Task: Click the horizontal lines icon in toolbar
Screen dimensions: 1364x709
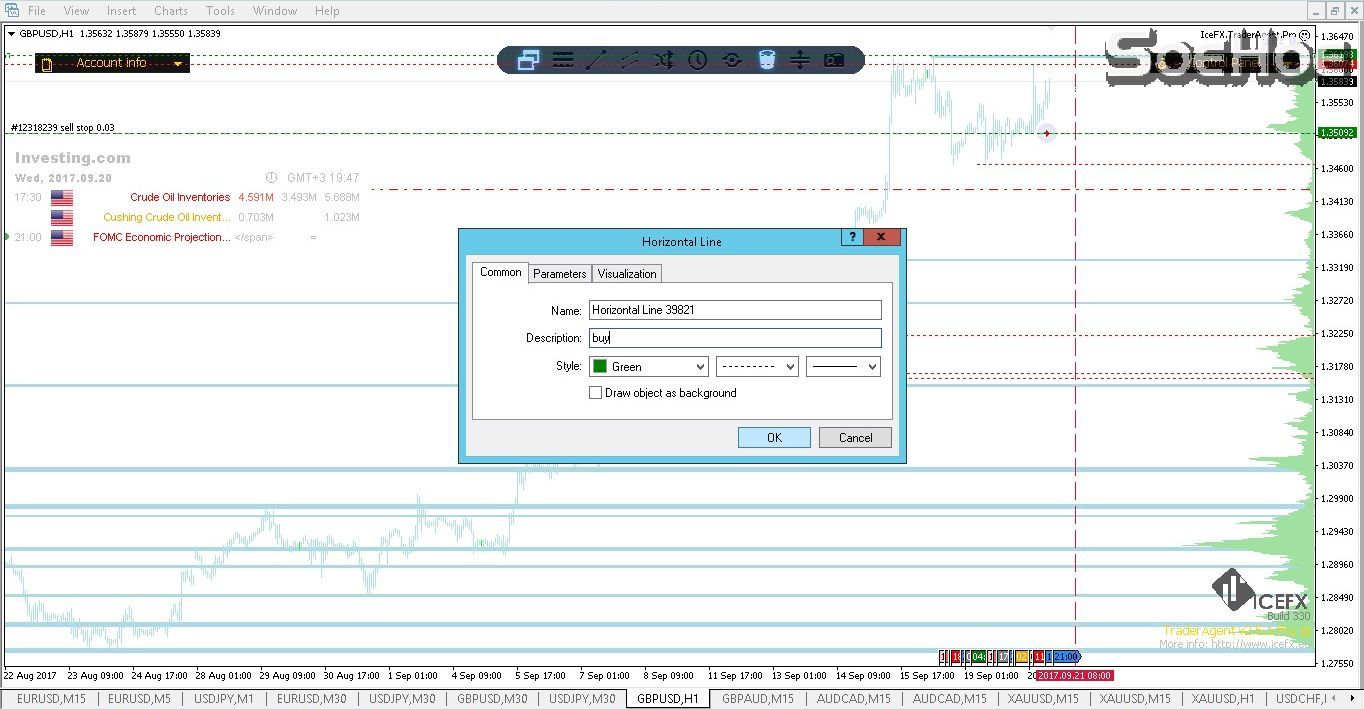Action: point(563,60)
